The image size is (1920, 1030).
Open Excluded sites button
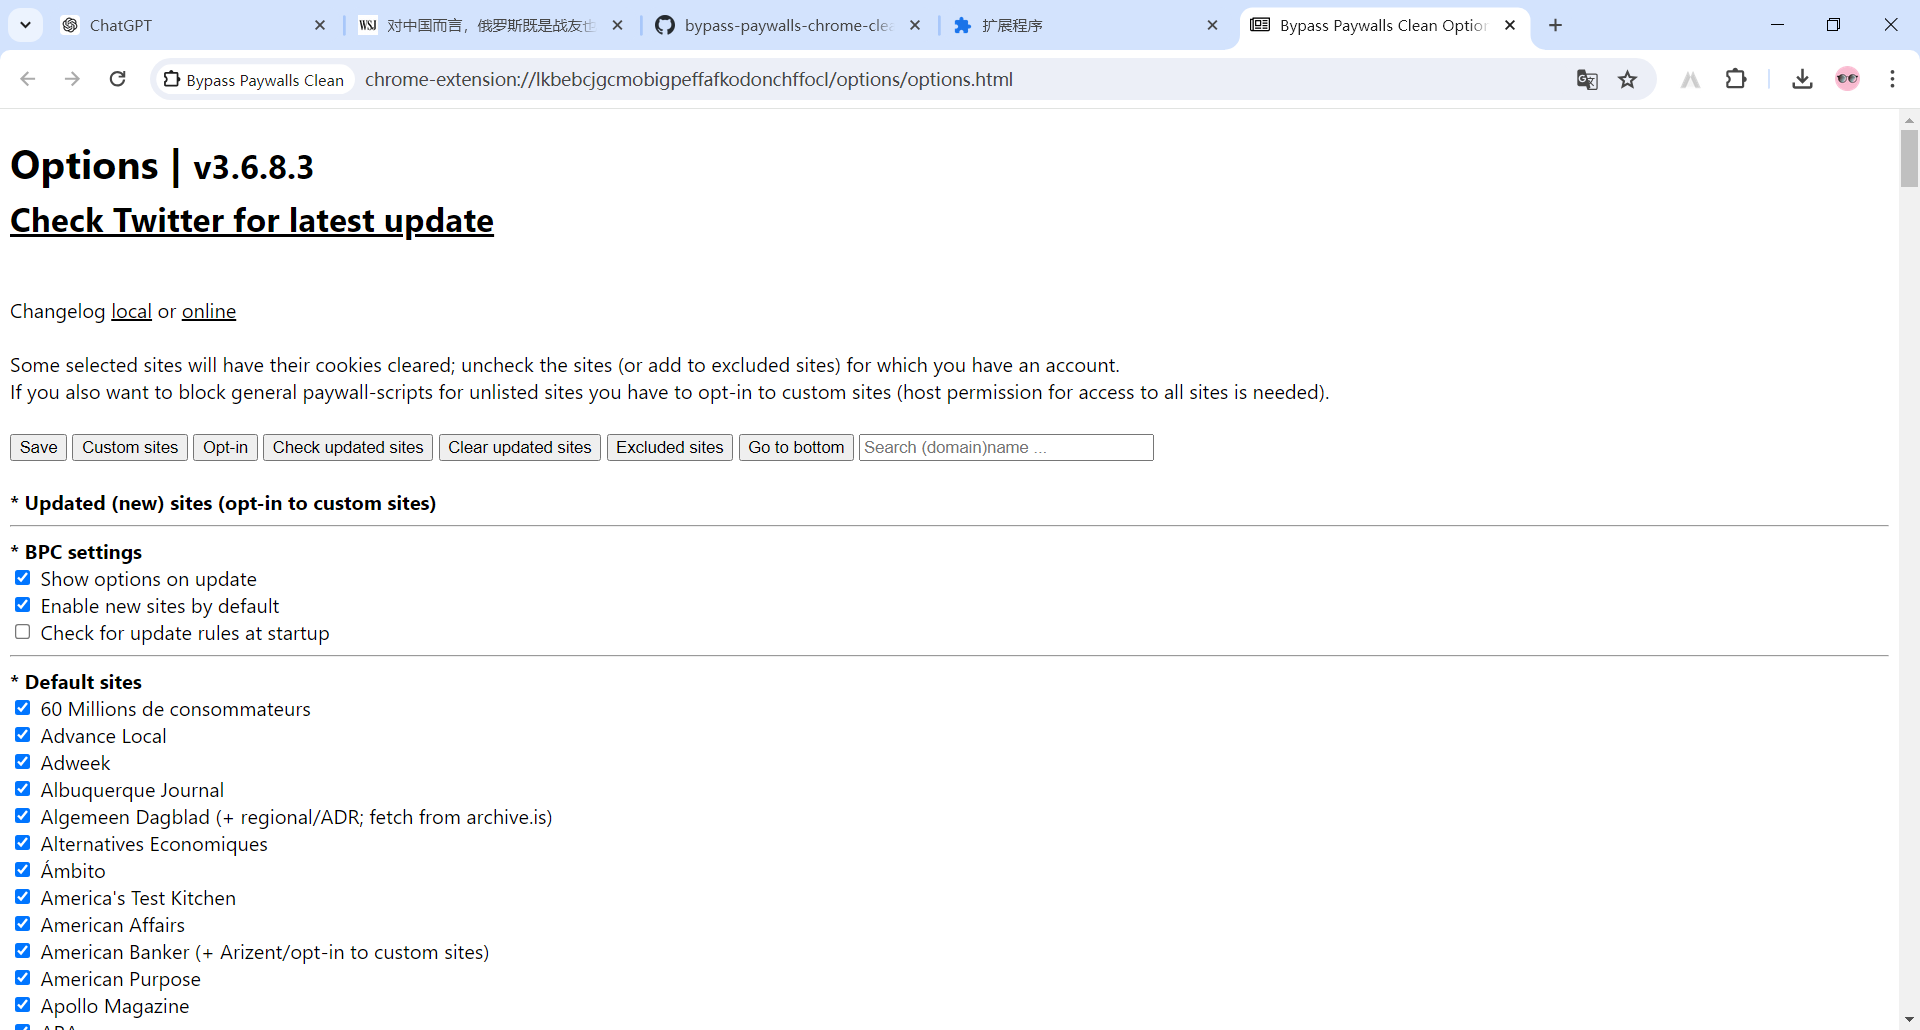(x=670, y=447)
